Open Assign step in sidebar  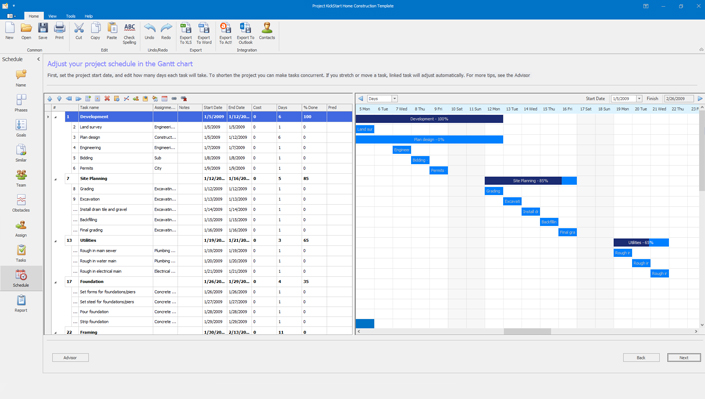coord(21,228)
